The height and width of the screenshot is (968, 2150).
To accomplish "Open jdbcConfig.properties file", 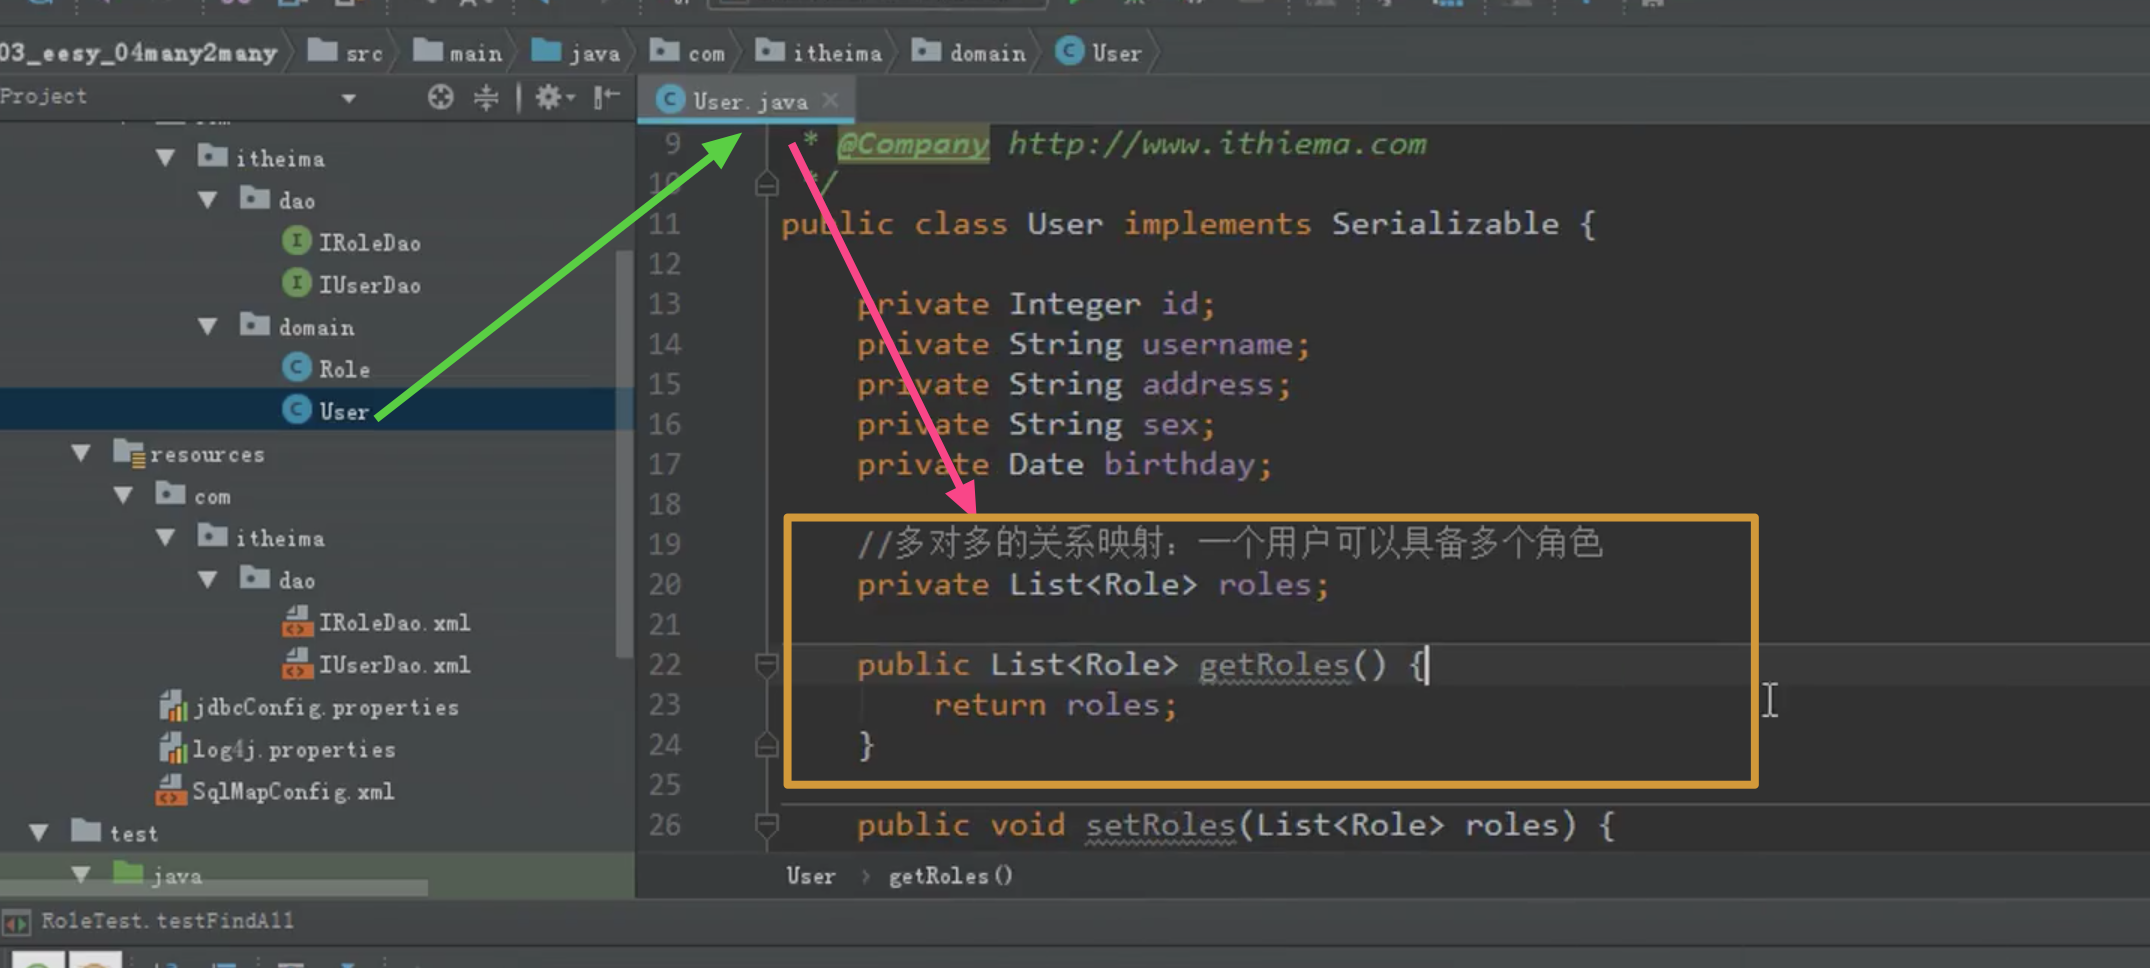I will click(326, 708).
